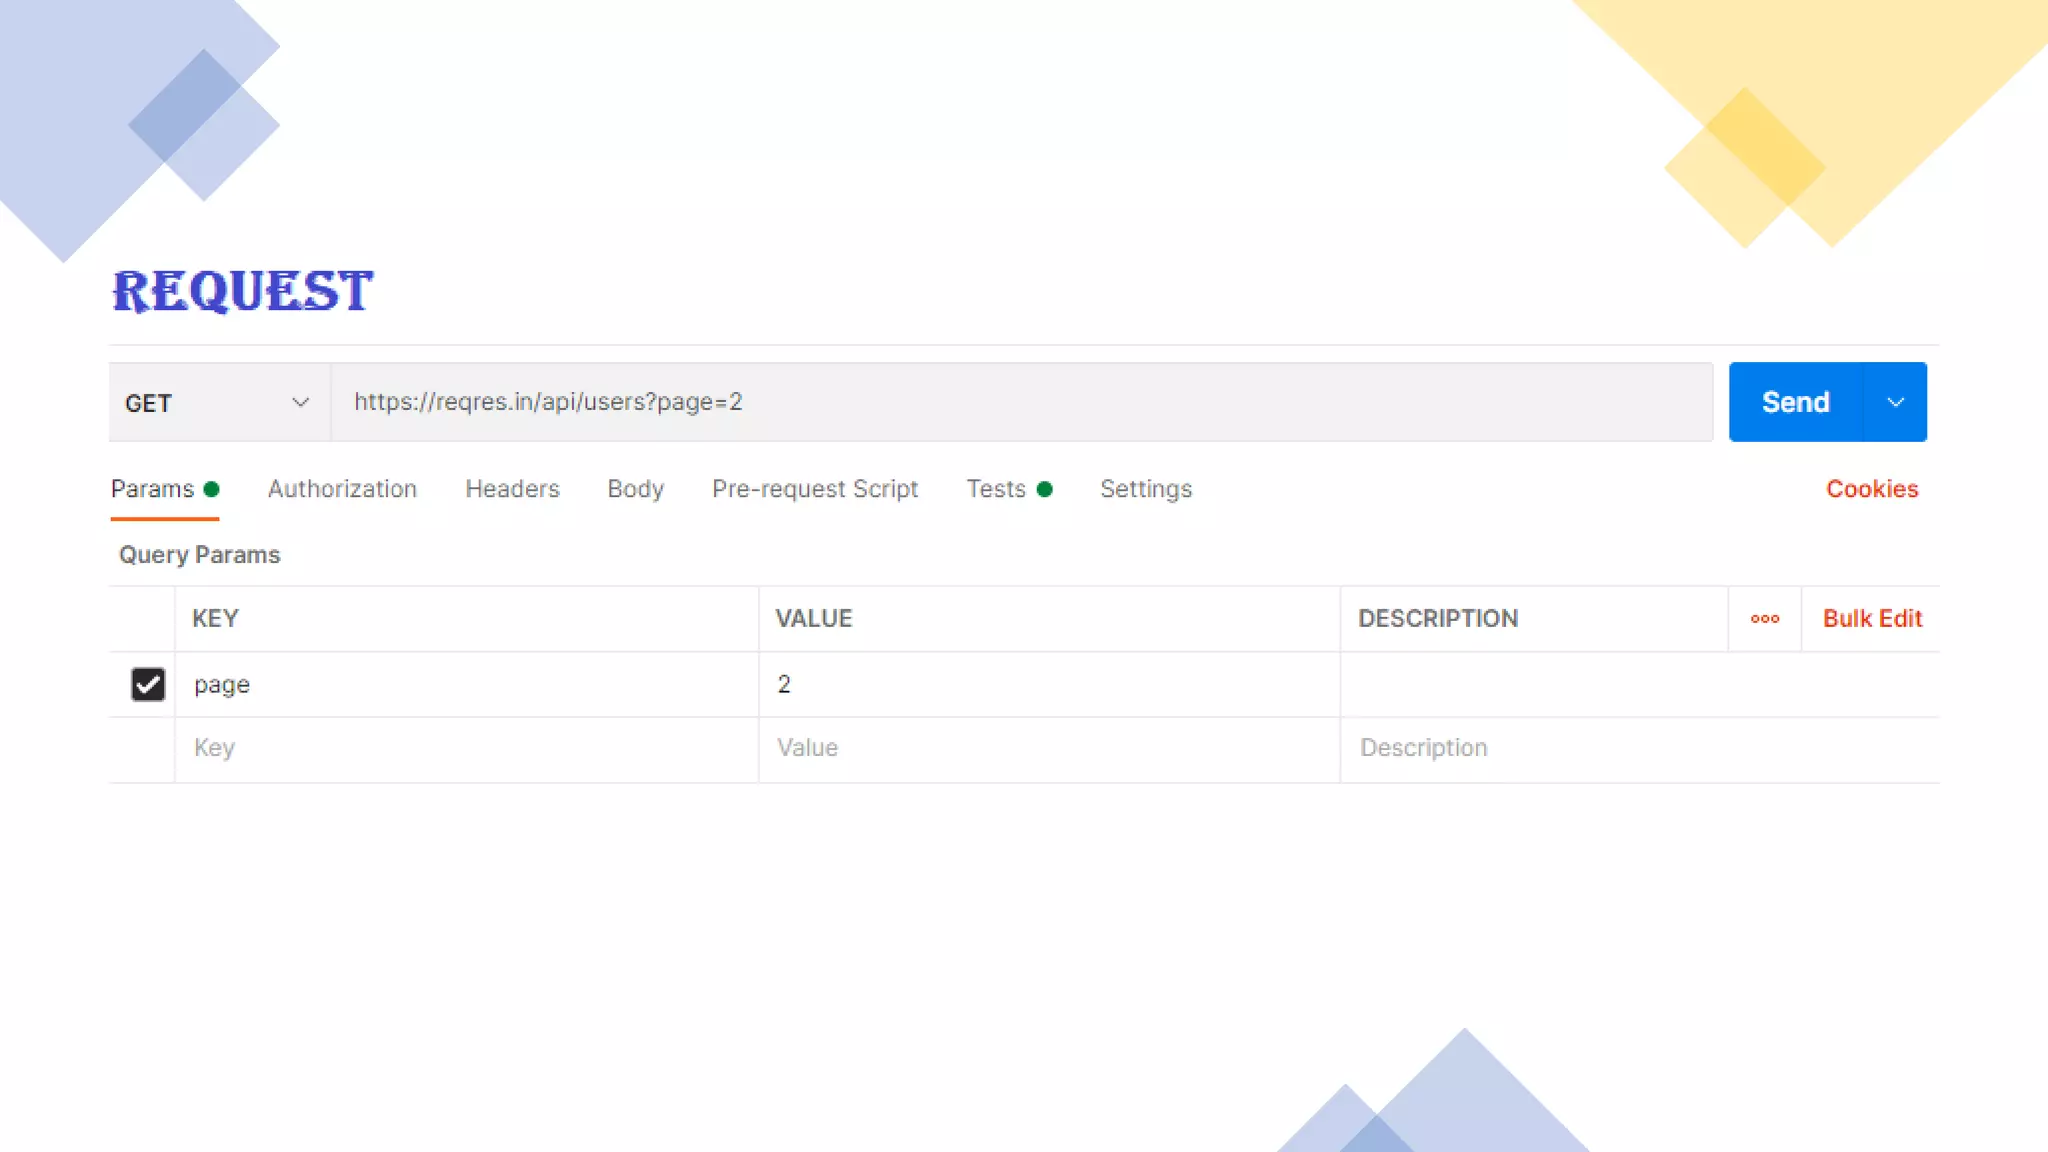This screenshot has width=2048, height=1152.
Task: Click the request URL input field
Action: coord(1020,402)
